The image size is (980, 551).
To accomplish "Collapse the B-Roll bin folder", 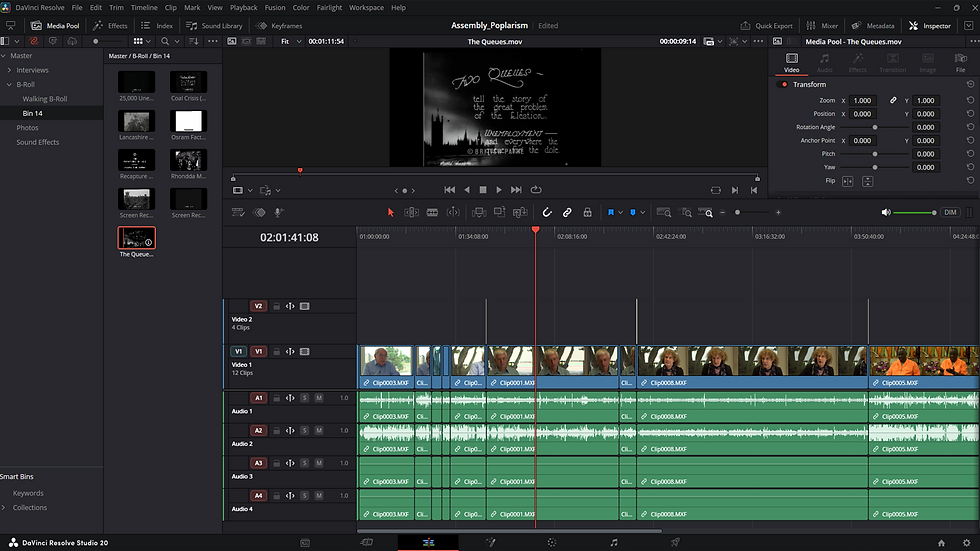I will pyautogui.click(x=10, y=85).
